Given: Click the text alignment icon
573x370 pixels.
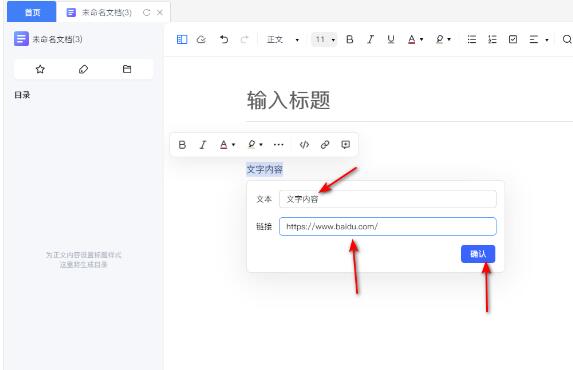Looking at the screenshot, I should tap(534, 39).
